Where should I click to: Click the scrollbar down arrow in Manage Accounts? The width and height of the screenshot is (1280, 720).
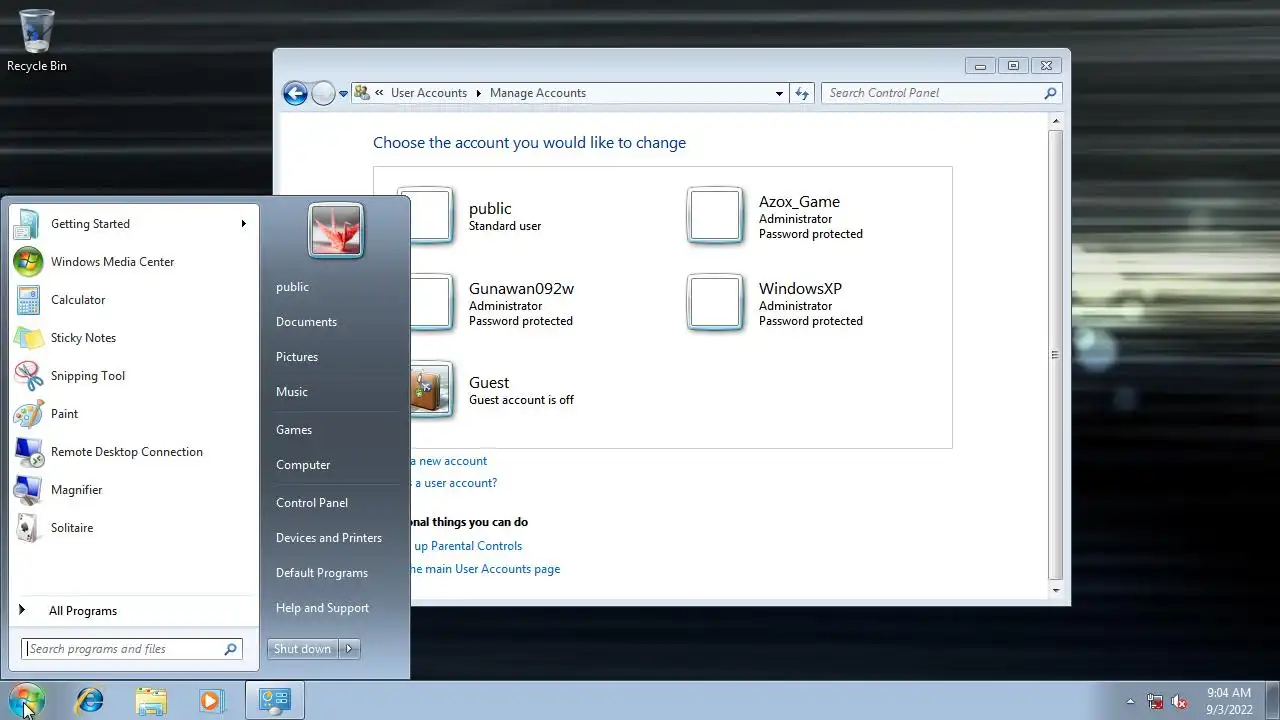pyautogui.click(x=1055, y=590)
